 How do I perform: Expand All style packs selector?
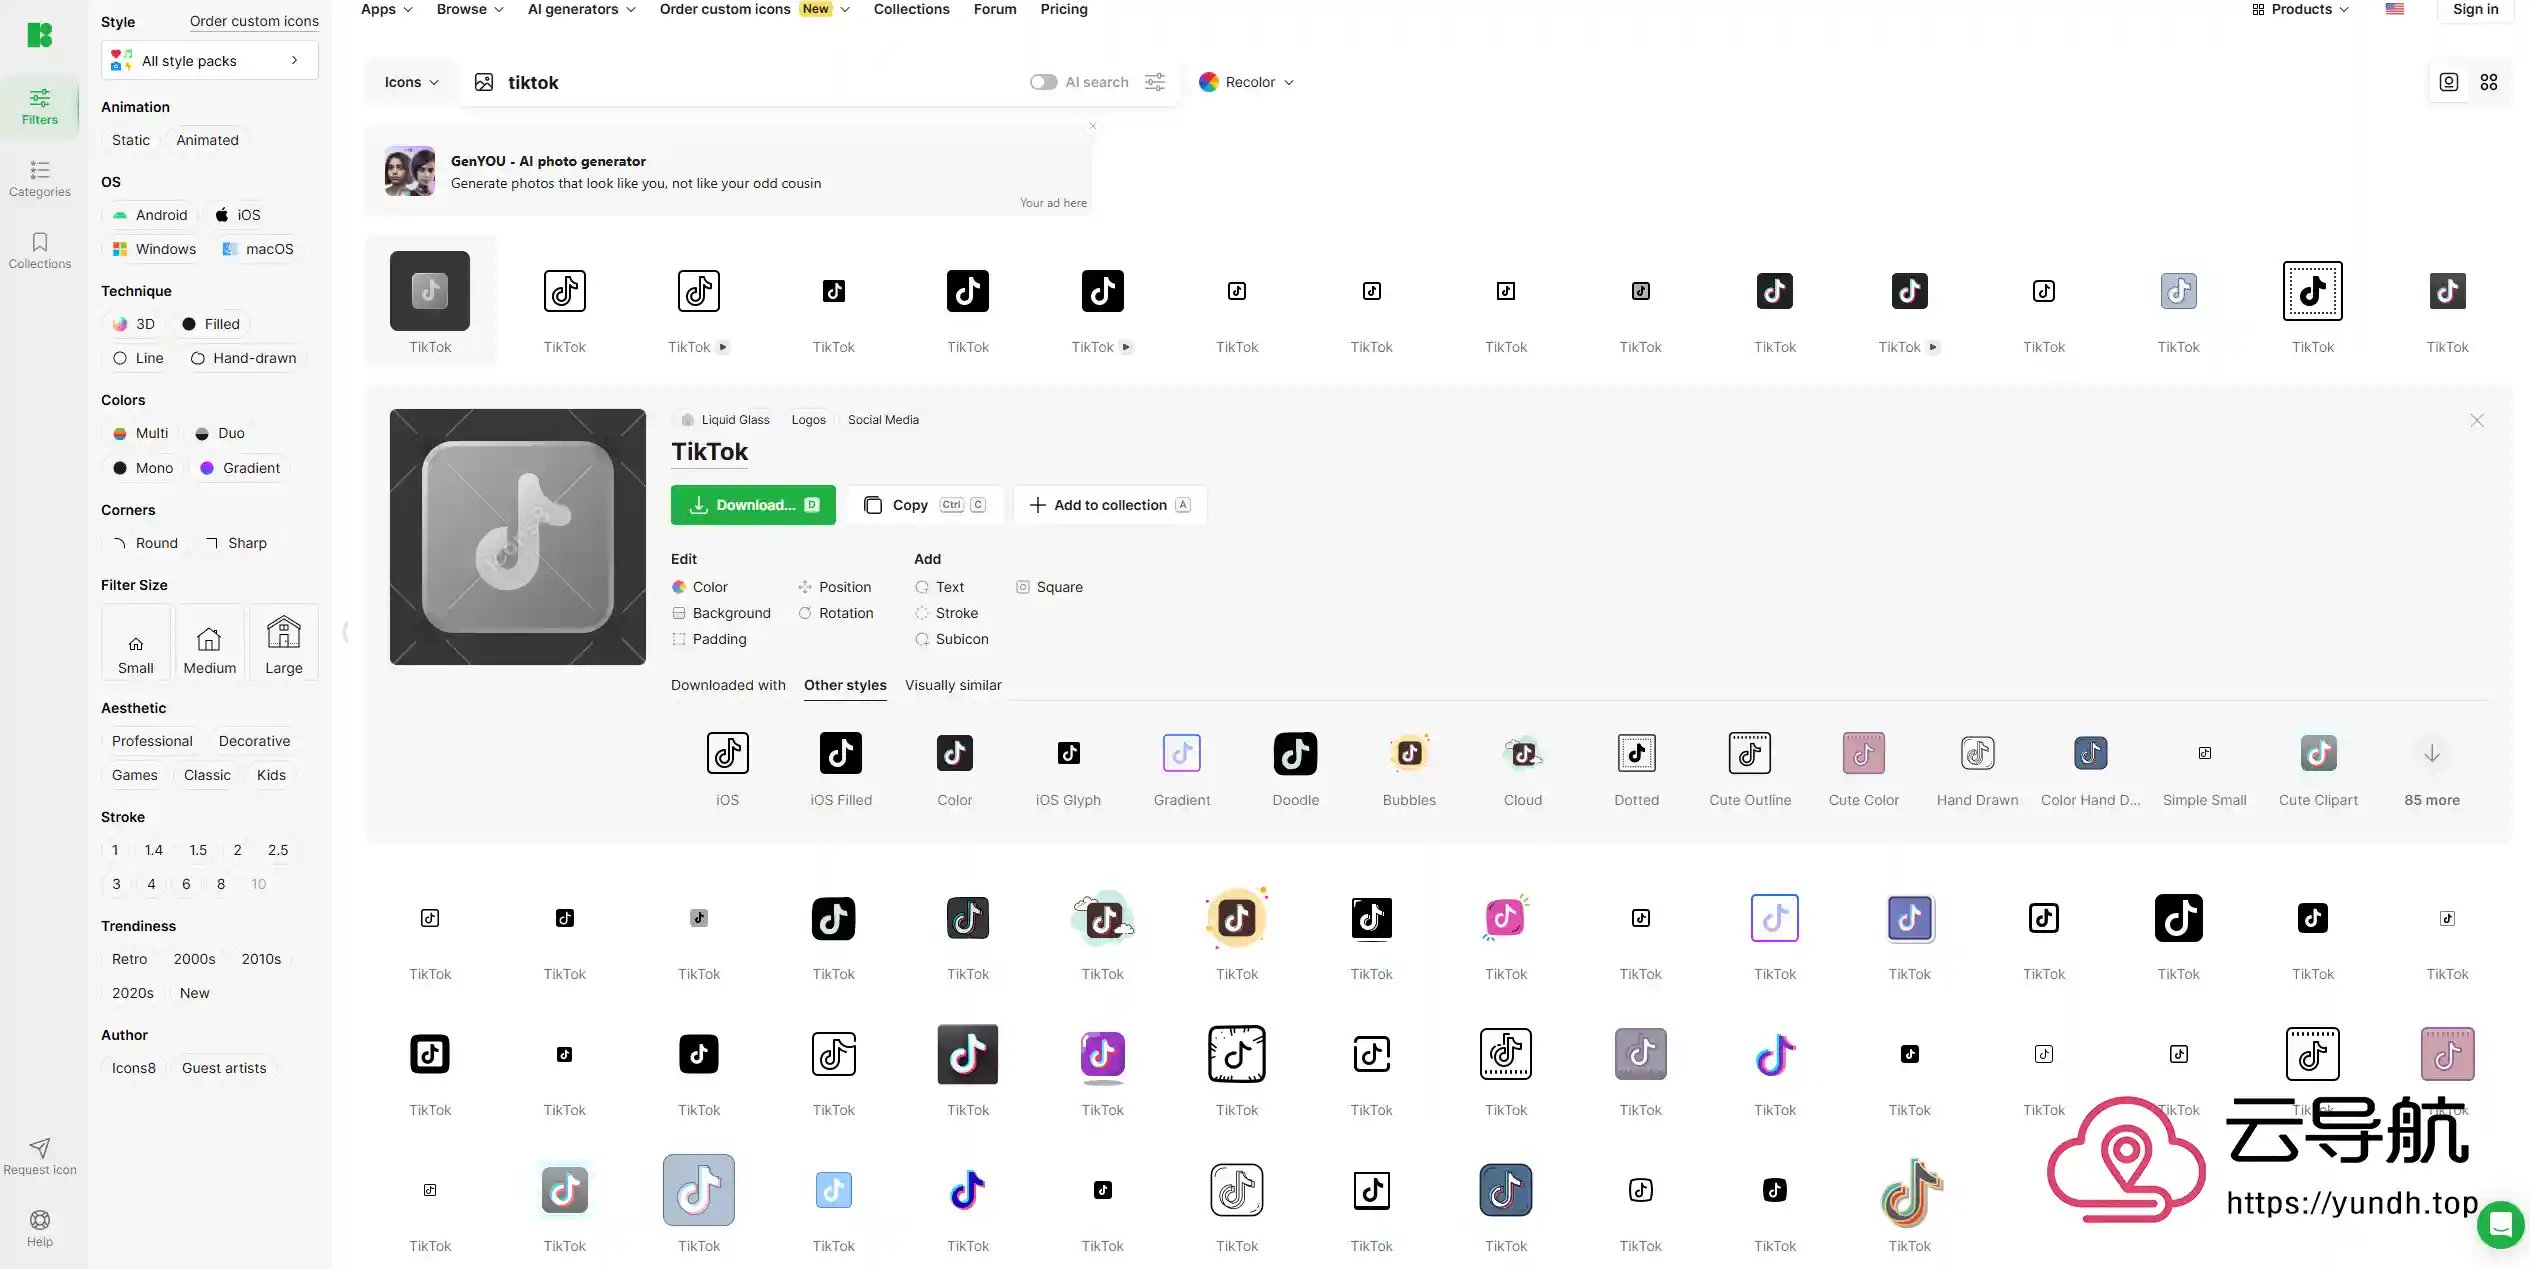point(209,61)
